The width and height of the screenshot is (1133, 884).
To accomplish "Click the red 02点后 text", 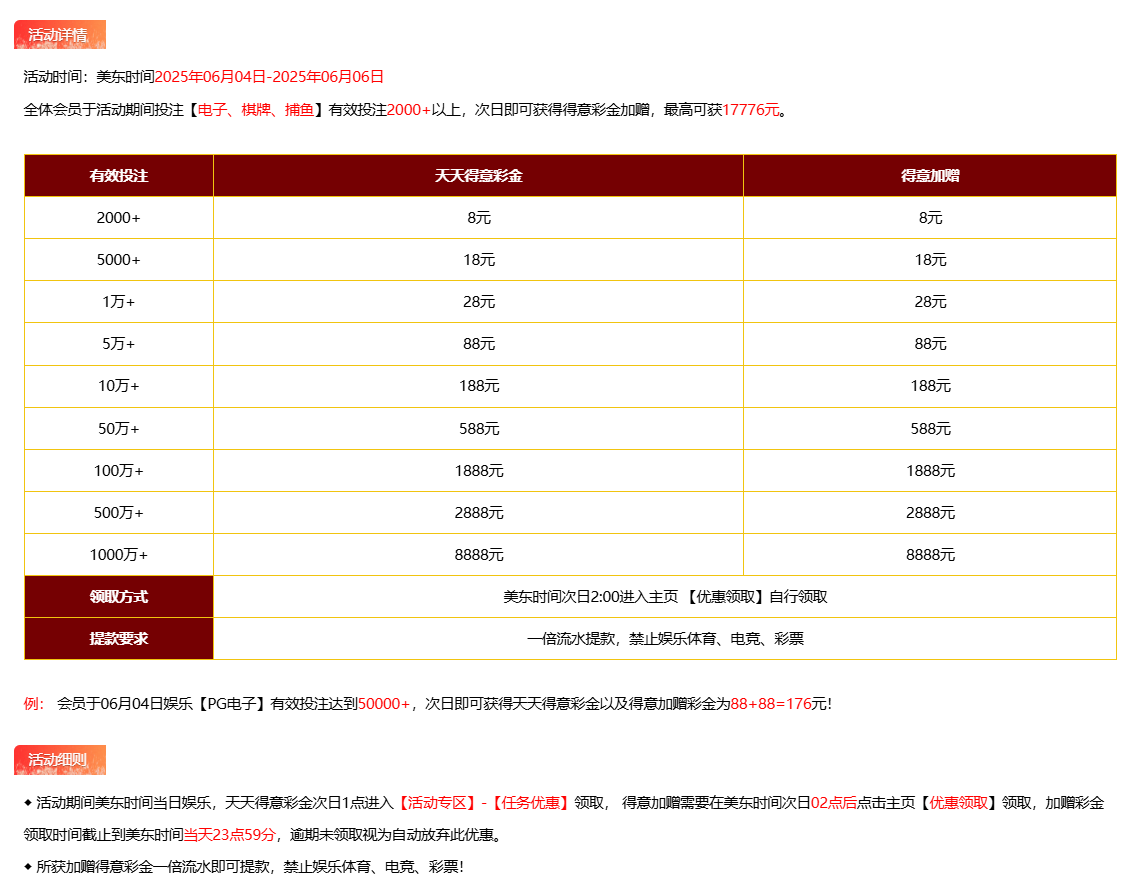I will point(833,802).
